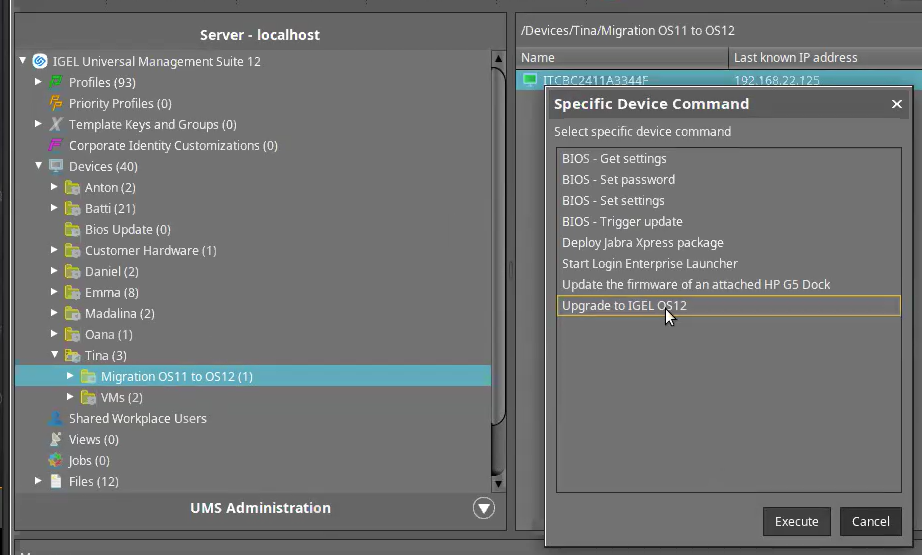Click the Batti folder icon

click(72, 209)
